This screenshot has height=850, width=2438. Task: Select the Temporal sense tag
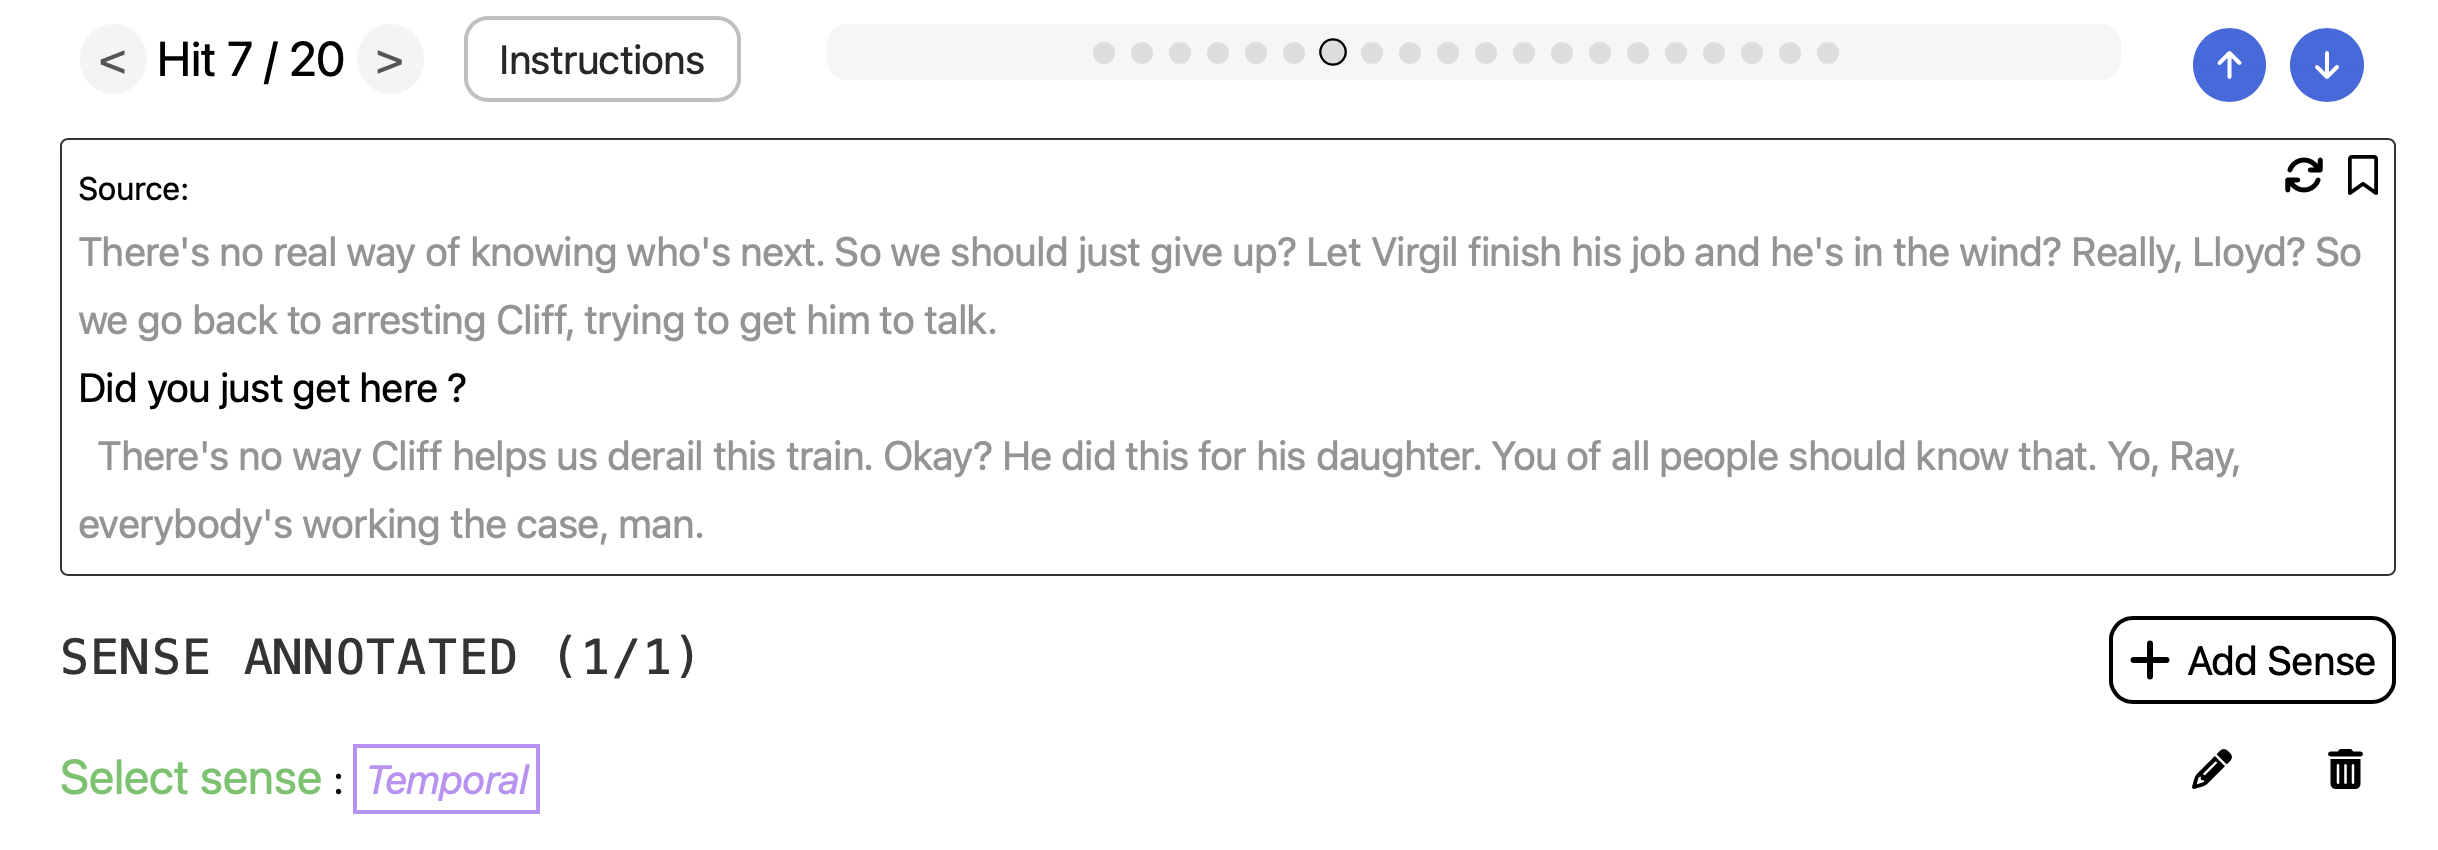pyautogui.click(x=446, y=779)
